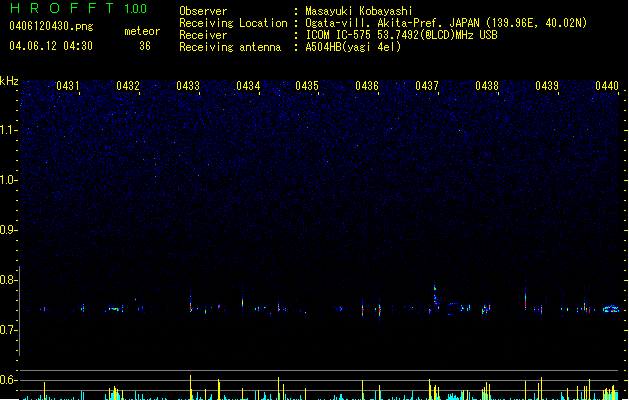Select the Ogata-vill. Akita-Pref. JAPAN location text
The image size is (629, 400).
pyautogui.click(x=446, y=23)
